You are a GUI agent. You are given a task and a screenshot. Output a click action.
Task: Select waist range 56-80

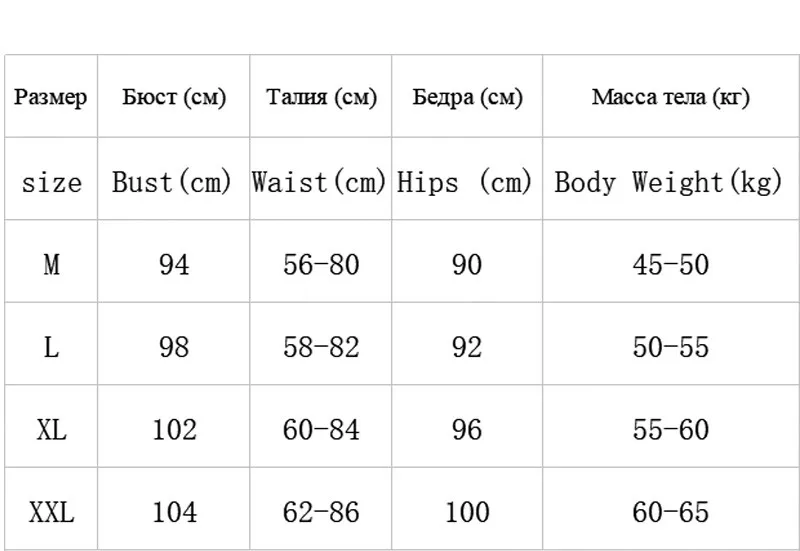point(320,265)
